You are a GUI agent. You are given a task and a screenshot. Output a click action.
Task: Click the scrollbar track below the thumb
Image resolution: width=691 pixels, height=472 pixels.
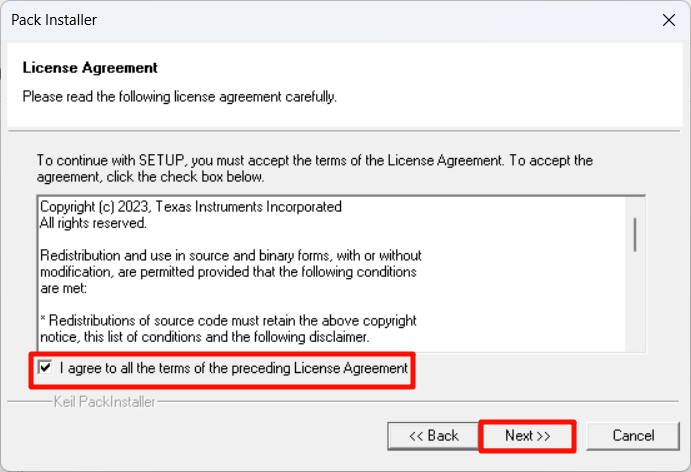tap(635, 302)
